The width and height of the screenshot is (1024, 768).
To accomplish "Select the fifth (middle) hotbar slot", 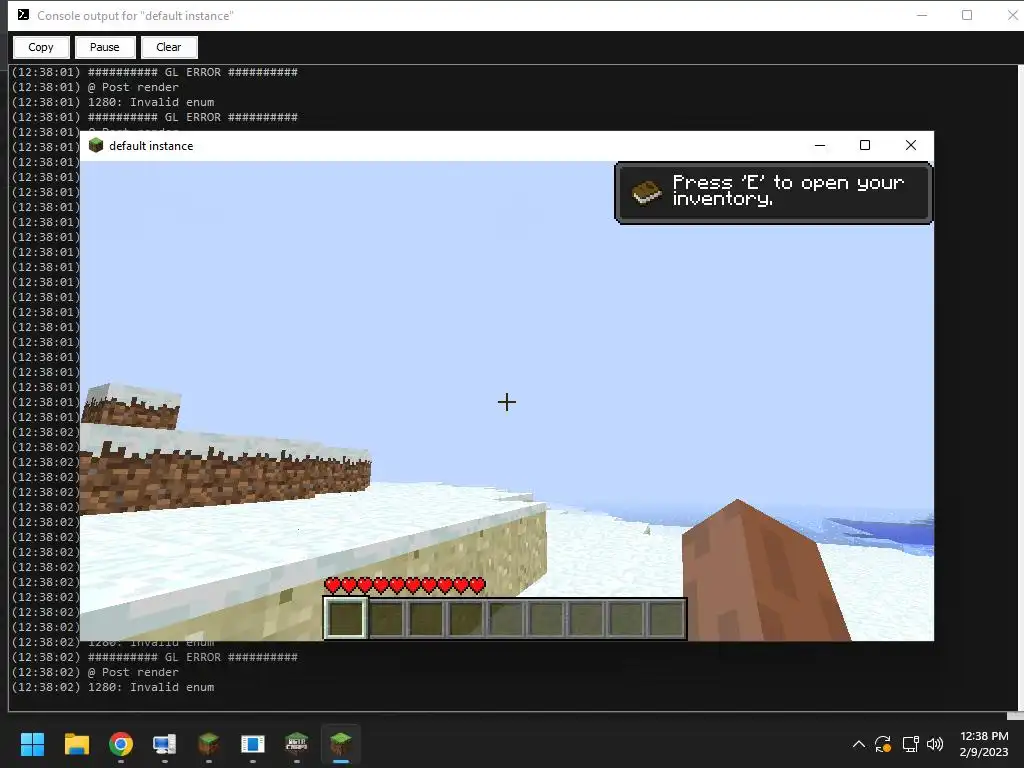I will click(x=506, y=618).
